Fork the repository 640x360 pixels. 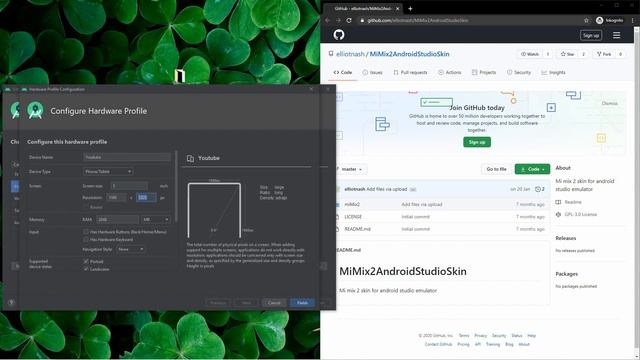coord(604,54)
